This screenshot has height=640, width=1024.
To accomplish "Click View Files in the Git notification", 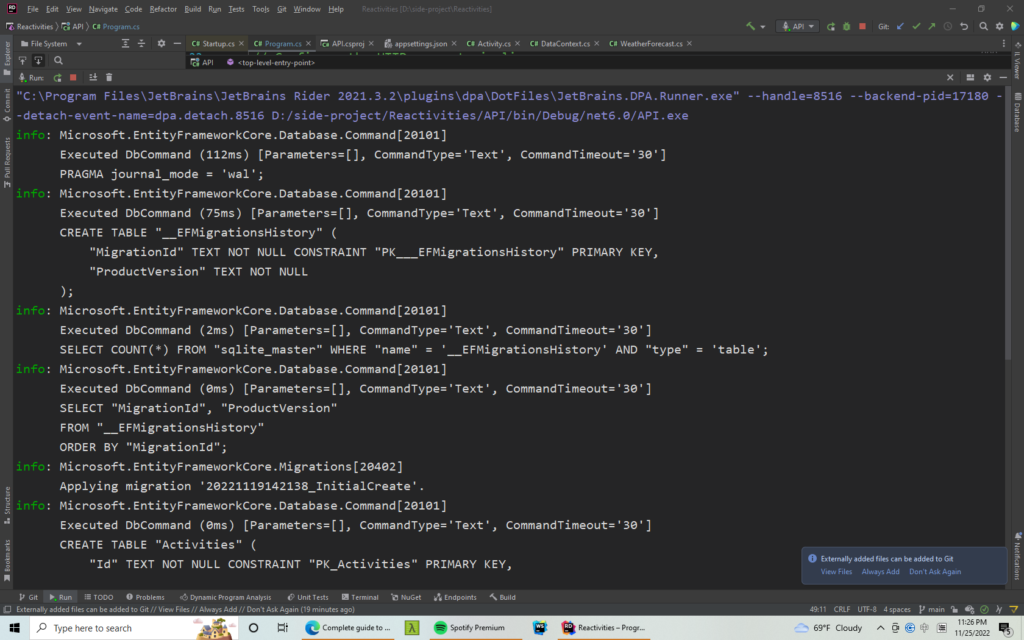I will [x=836, y=572].
